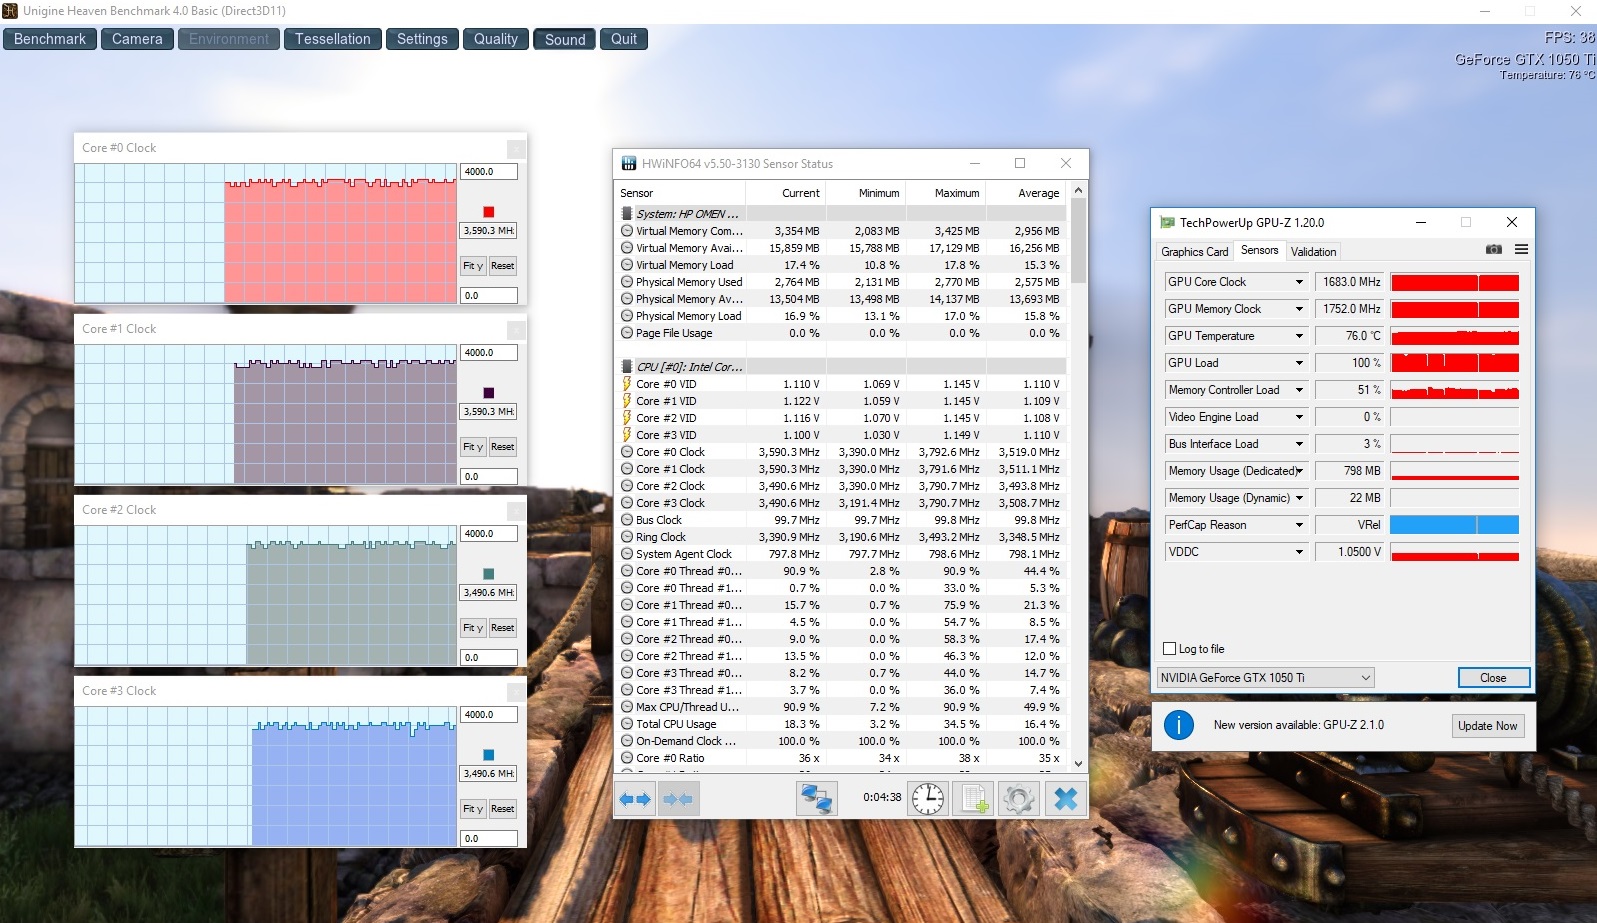Close the Core #2 Clock graph window
This screenshot has height=923, width=1597.
tap(516, 510)
